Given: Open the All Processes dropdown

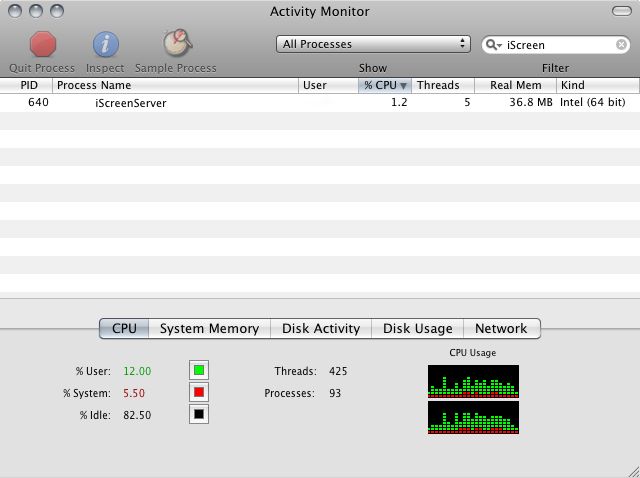Looking at the screenshot, I should (x=373, y=44).
